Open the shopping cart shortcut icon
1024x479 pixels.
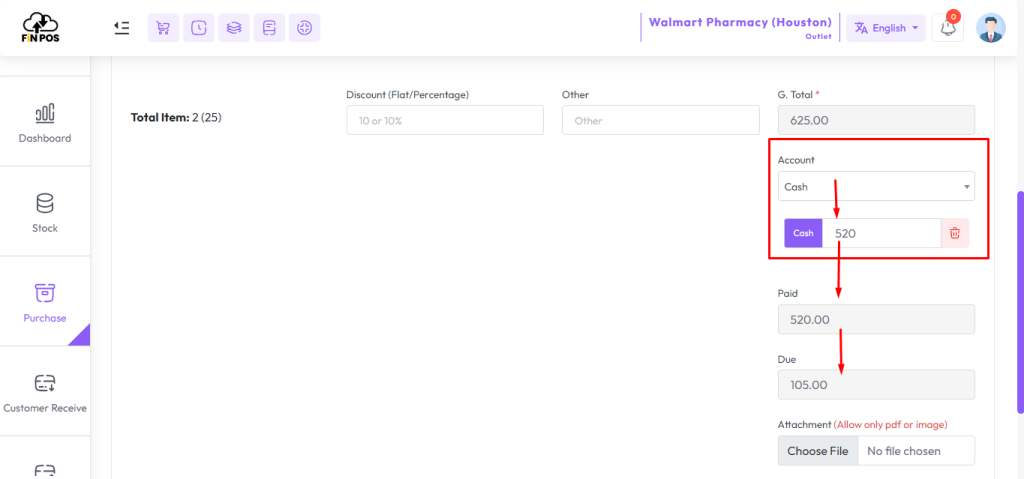pyautogui.click(x=163, y=28)
